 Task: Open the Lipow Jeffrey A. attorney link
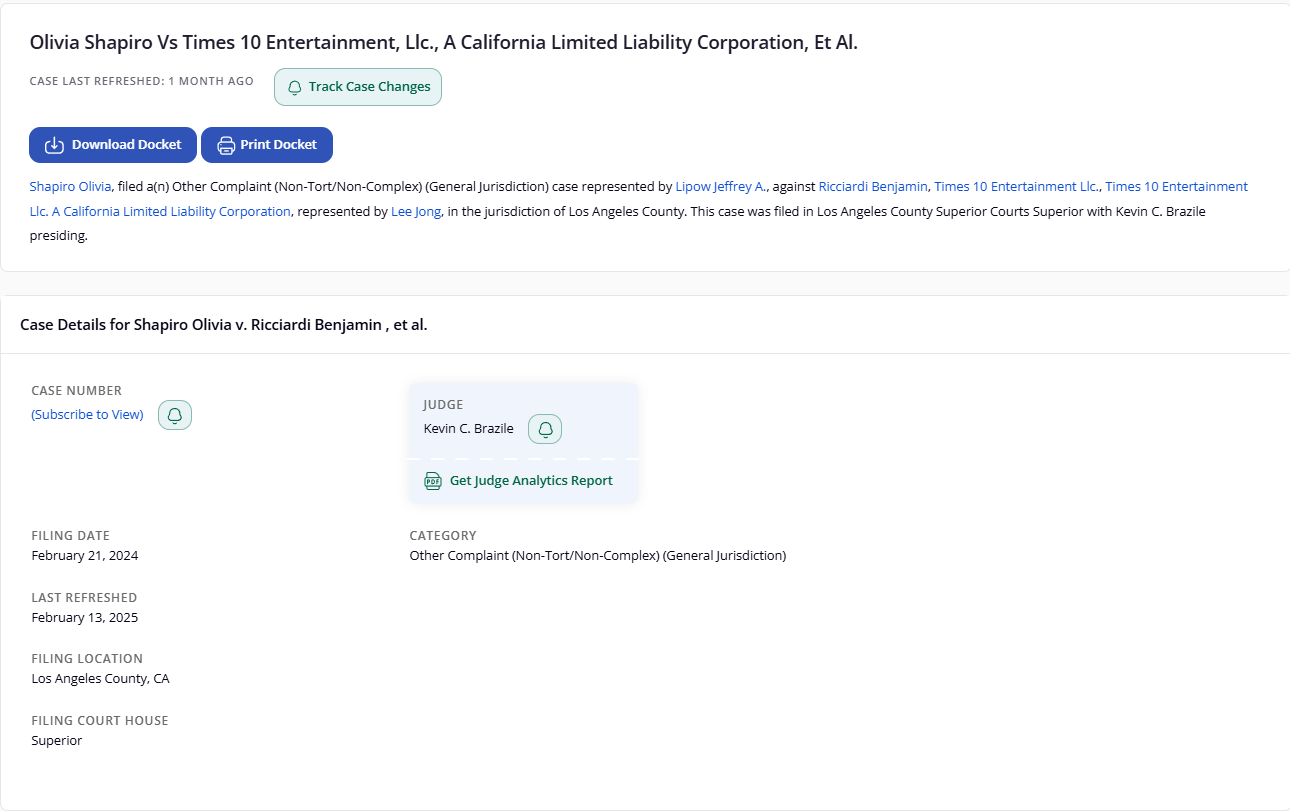point(720,186)
